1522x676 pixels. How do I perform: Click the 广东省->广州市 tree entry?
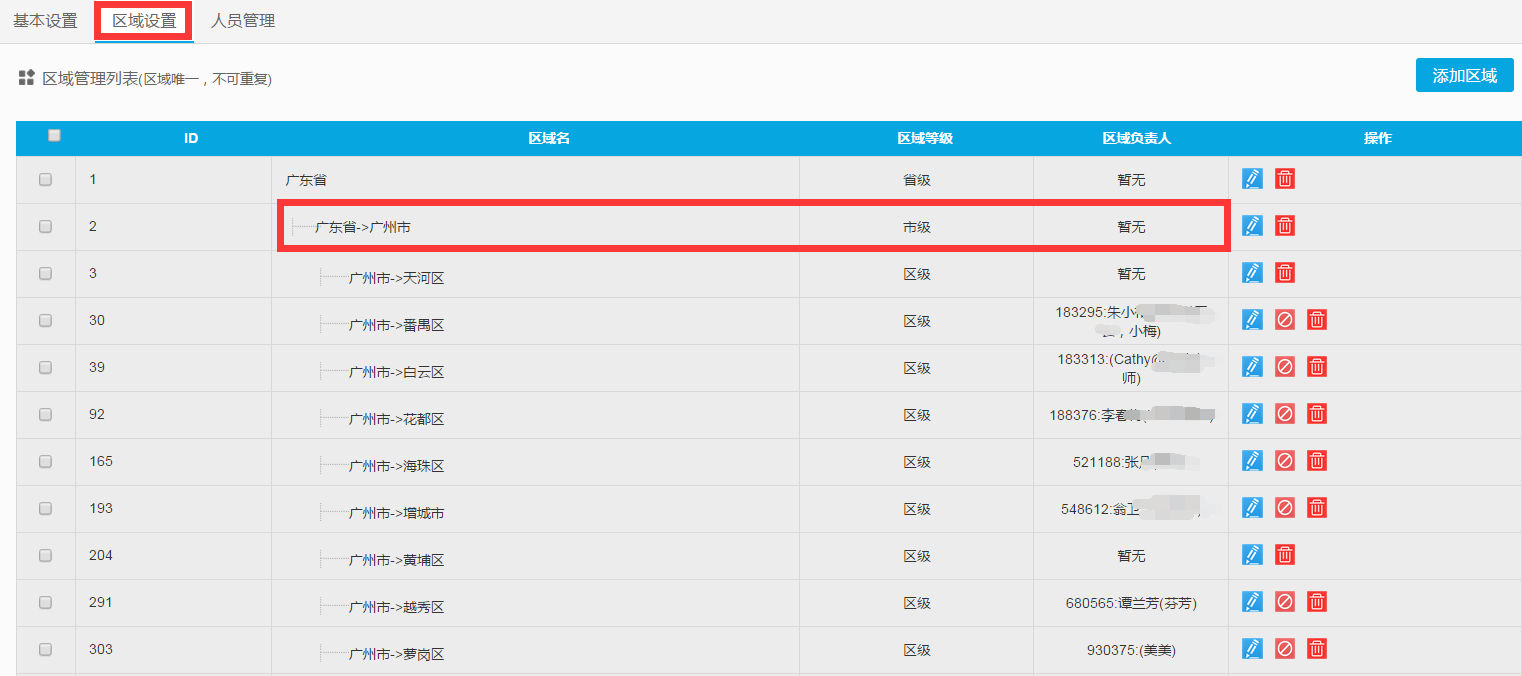(362, 228)
